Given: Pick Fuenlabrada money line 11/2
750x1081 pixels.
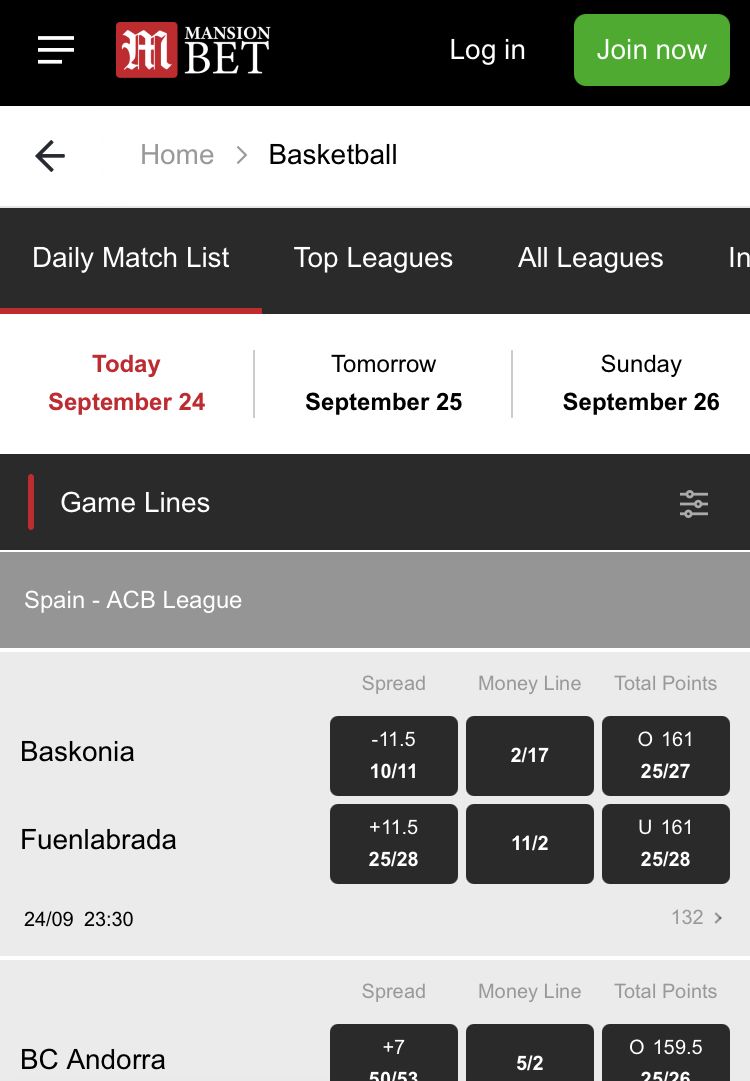Looking at the screenshot, I should tap(529, 844).
